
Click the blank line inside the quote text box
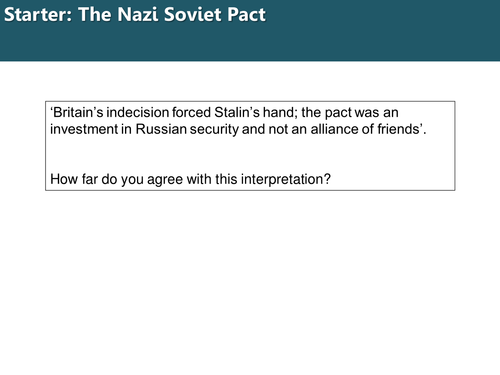click(250, 154)
